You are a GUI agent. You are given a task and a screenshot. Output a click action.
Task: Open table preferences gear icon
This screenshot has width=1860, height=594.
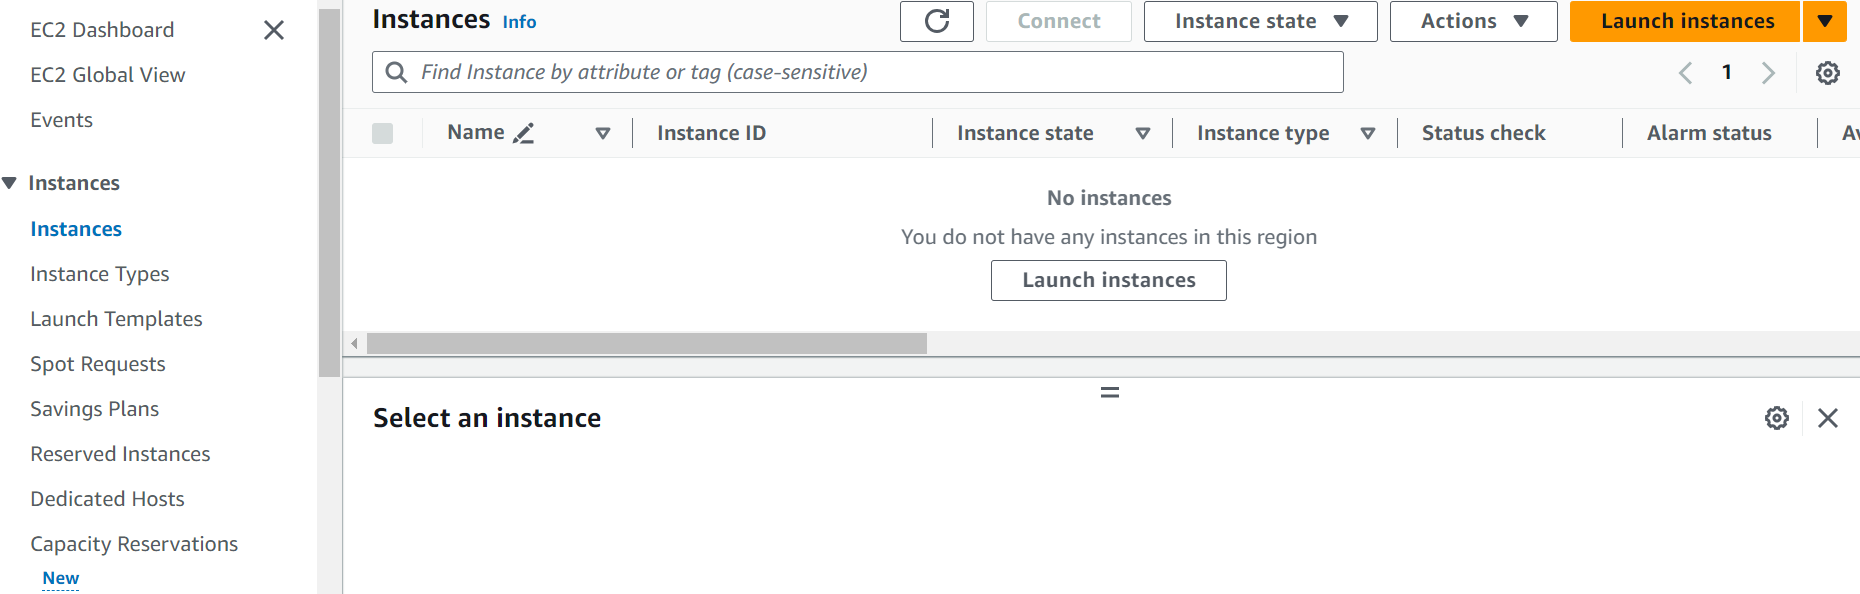[1827, 73]
